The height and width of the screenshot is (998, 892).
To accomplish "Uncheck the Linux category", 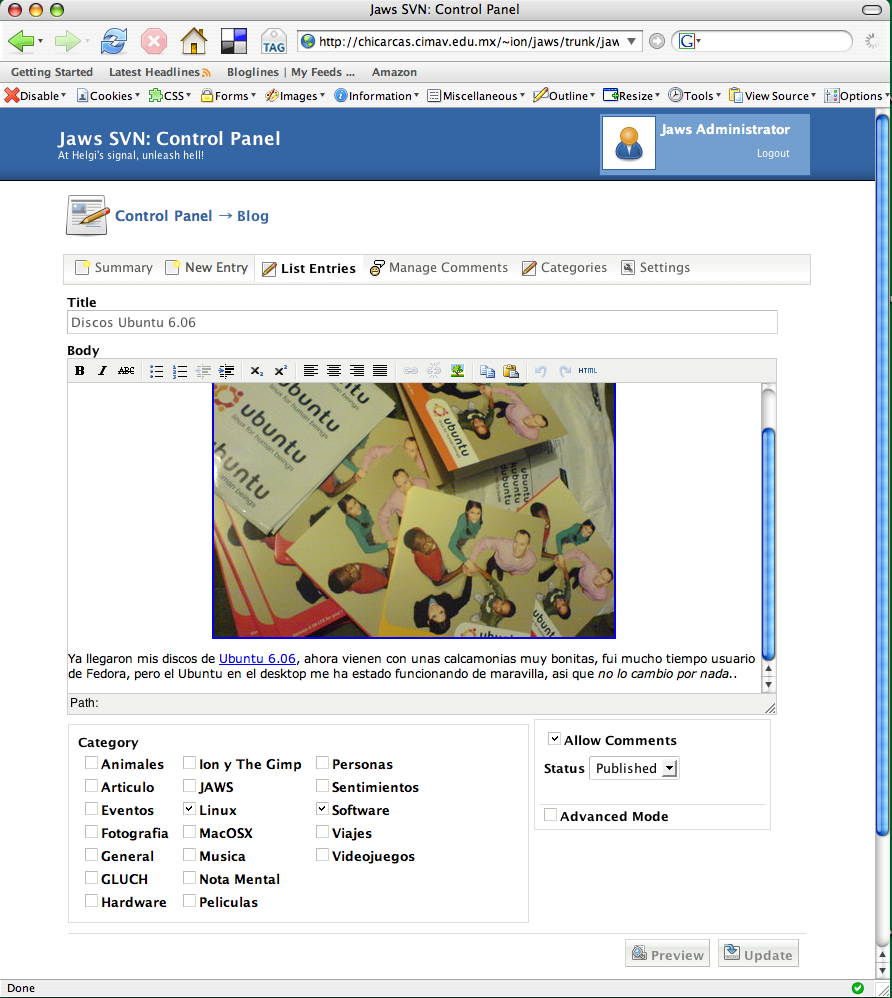I will tap(189, 808).
